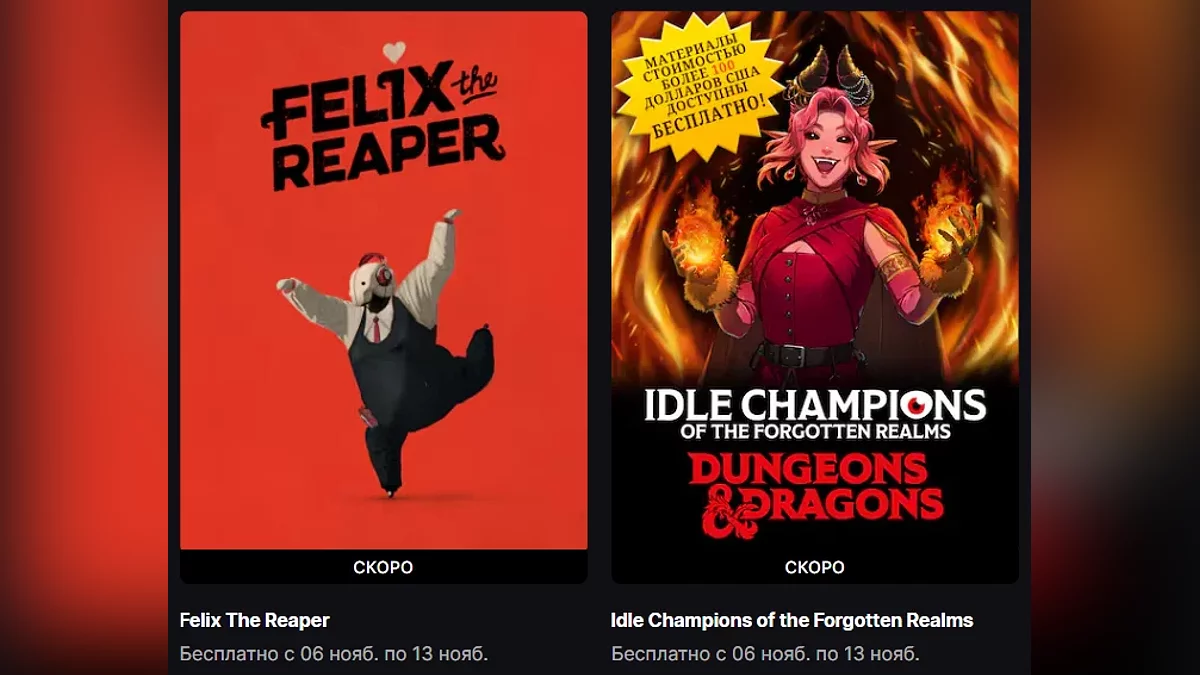Select the Felix The Reaper cover art

pos(384,280)
